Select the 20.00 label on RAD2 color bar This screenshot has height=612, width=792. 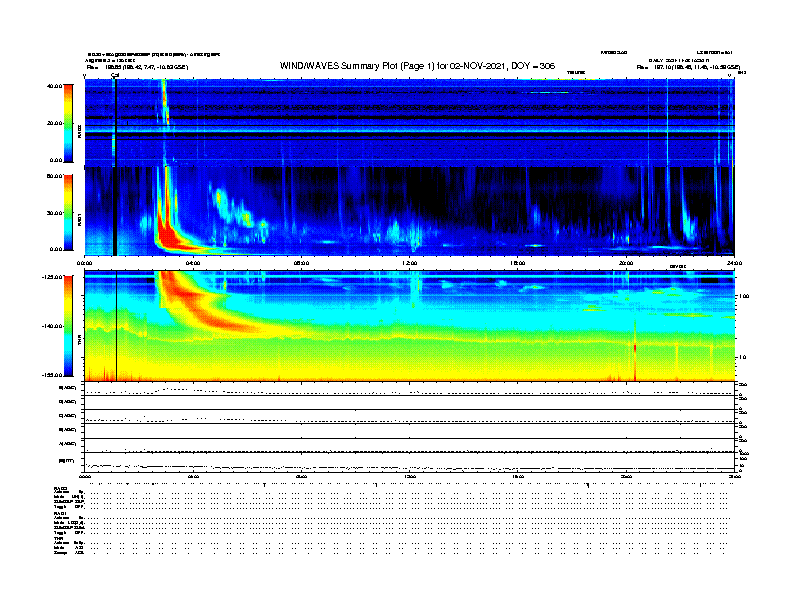[x=55, y=123]
